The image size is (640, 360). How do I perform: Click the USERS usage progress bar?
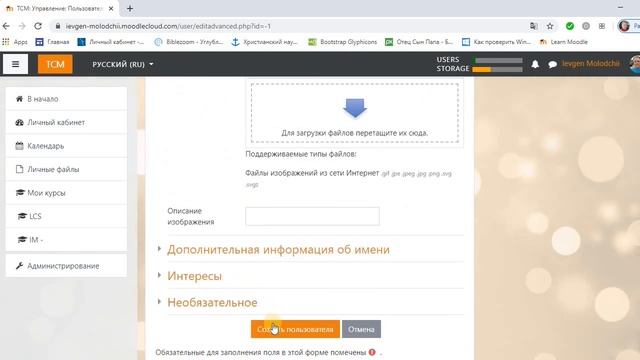(498, 60)
